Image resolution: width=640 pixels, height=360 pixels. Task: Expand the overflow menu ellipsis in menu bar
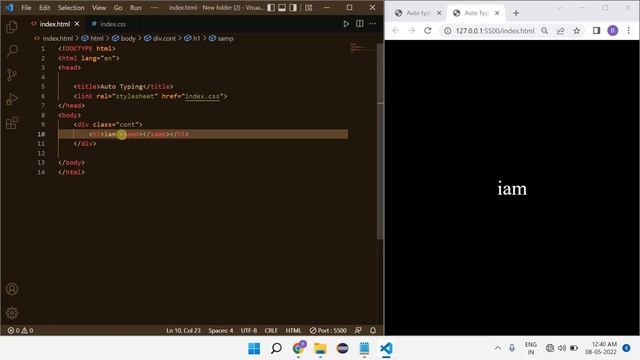coord(154,8)
